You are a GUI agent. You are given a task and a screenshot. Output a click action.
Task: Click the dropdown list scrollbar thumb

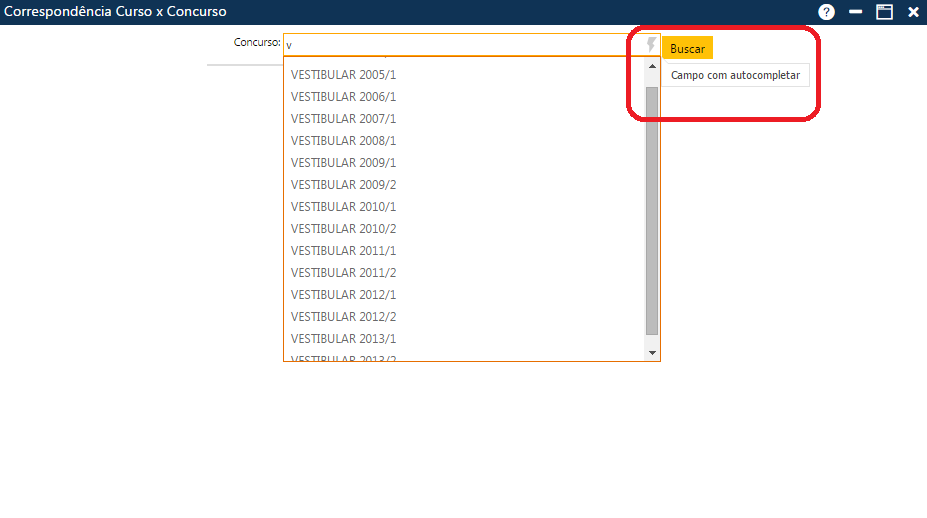click(x=652, y=210)
